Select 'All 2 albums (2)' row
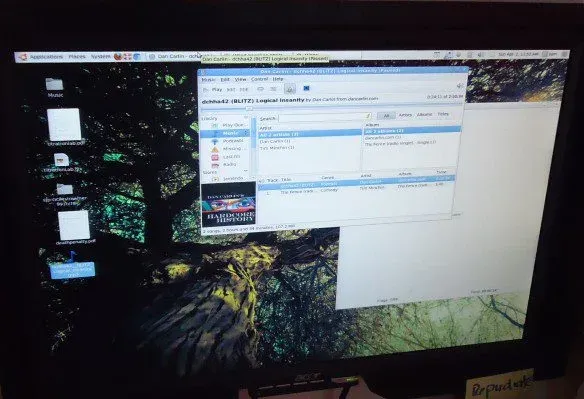This screenshot has width=584, height=399. tap(412, 131)
